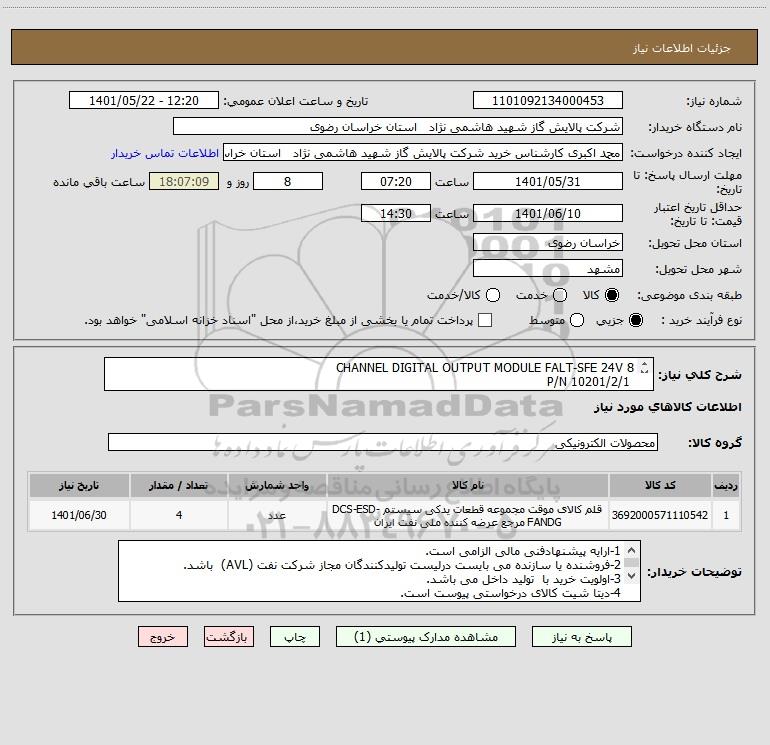Click the unit cell عدد
Screen dimensions: 770x745
pos(277,515)
